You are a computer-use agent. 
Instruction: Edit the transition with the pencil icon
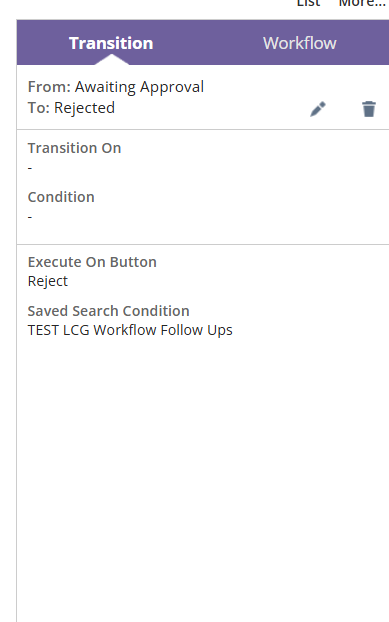(318, 109)
